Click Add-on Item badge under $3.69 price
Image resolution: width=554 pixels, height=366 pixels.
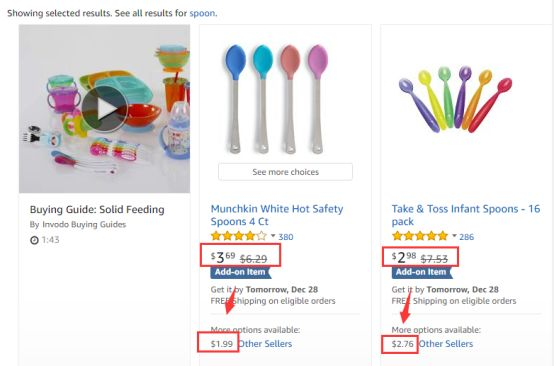[241, 272]
